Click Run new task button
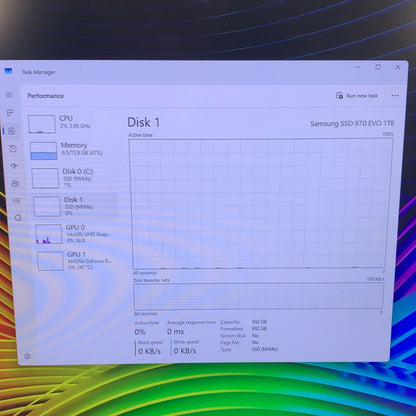Image resolution: width=416 pixels, height=416 pixels. click(357, 96)
